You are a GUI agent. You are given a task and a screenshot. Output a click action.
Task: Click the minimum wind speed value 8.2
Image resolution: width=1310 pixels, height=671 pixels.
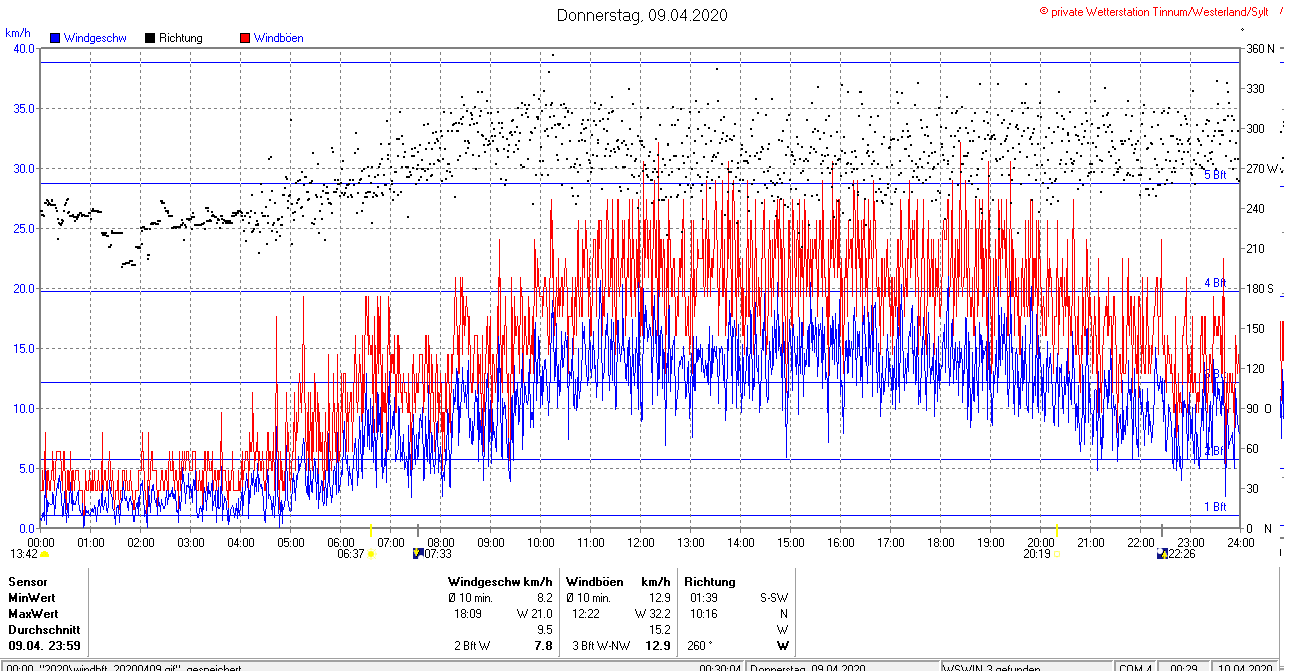pyautogui.click(x=544, y=597)
